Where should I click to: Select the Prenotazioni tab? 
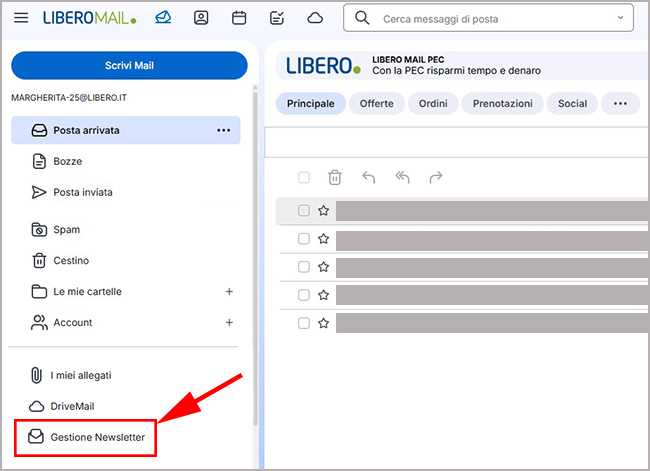502,103
